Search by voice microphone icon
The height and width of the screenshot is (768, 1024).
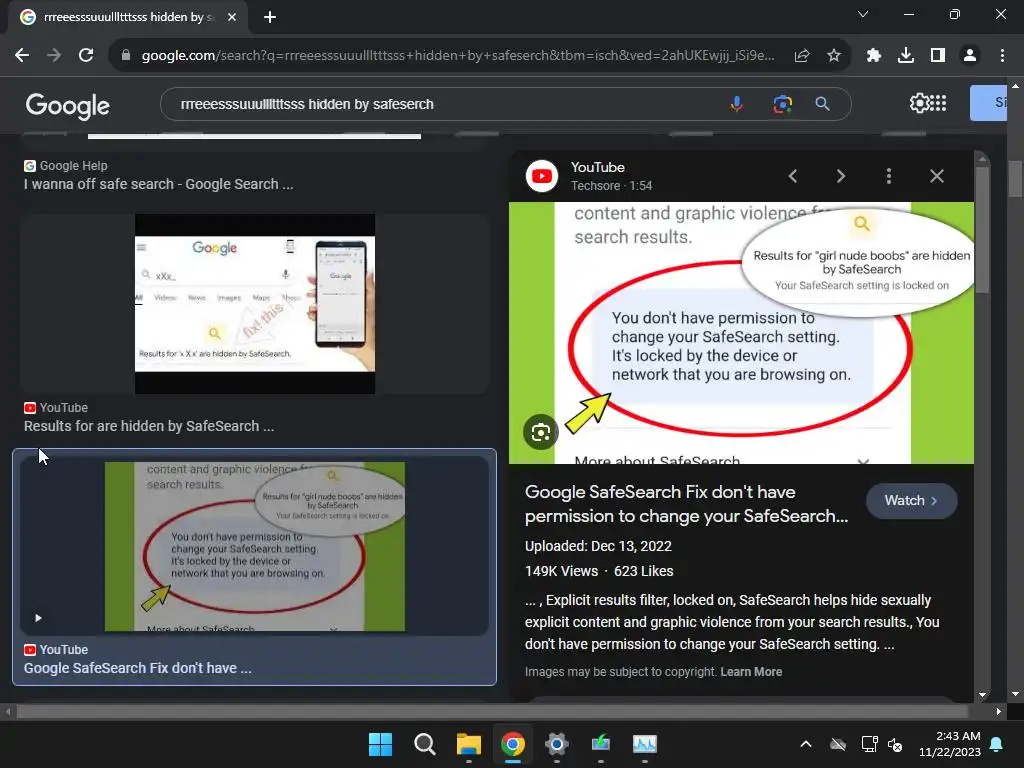click(x=737, y=104)
